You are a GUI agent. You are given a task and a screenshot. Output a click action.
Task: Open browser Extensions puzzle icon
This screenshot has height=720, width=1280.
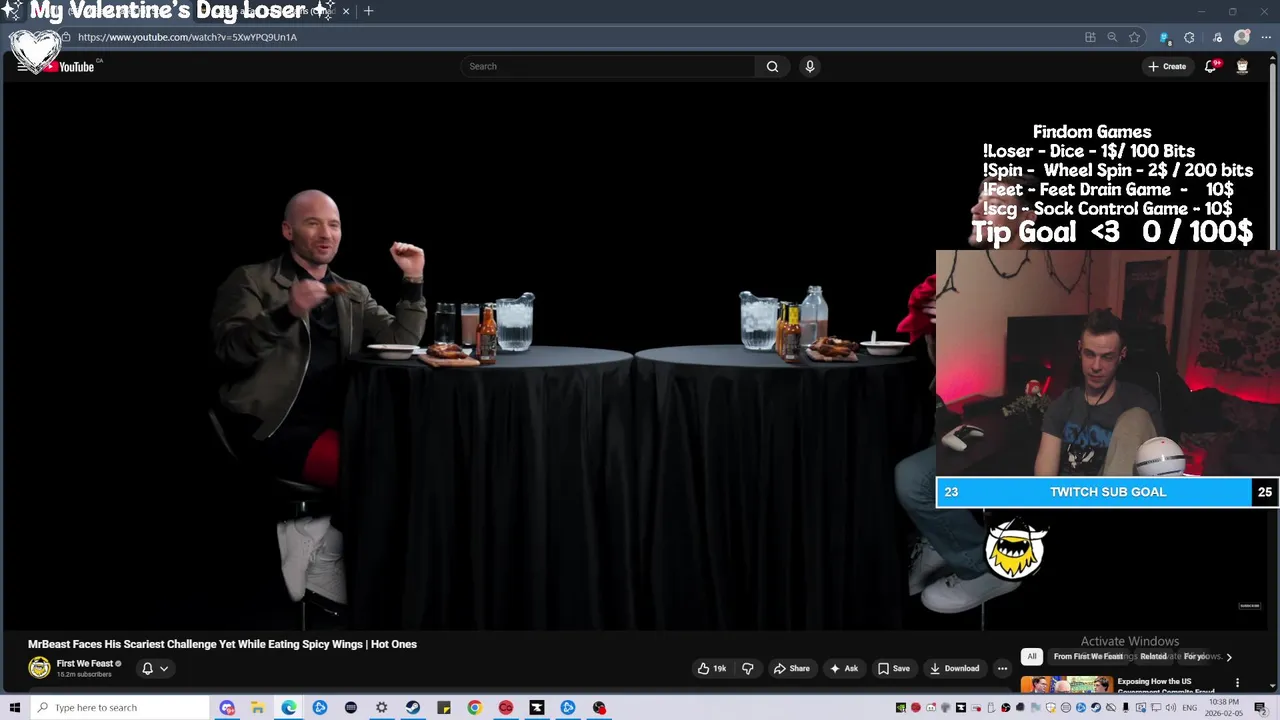coord(1189,37)
